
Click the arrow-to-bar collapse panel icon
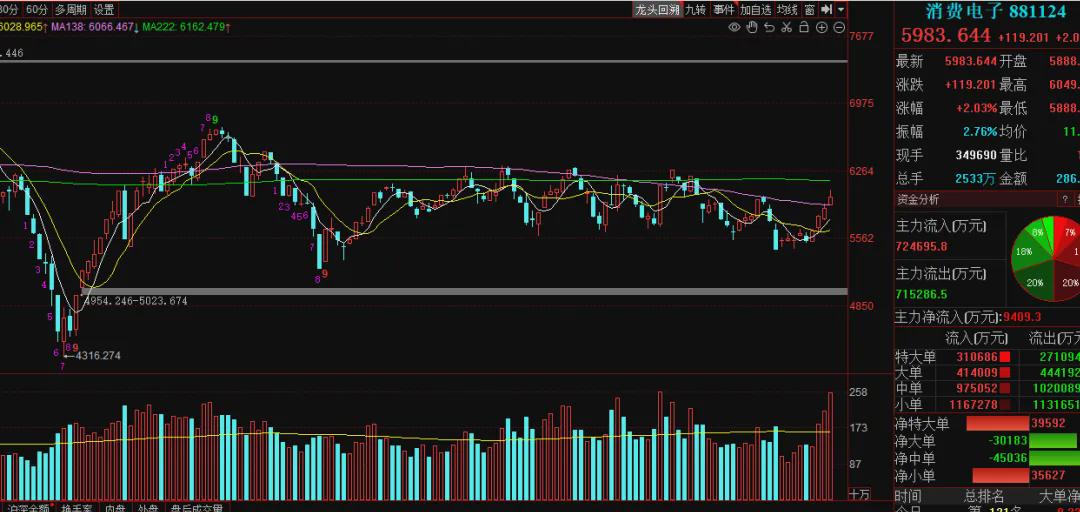[827, 10]
